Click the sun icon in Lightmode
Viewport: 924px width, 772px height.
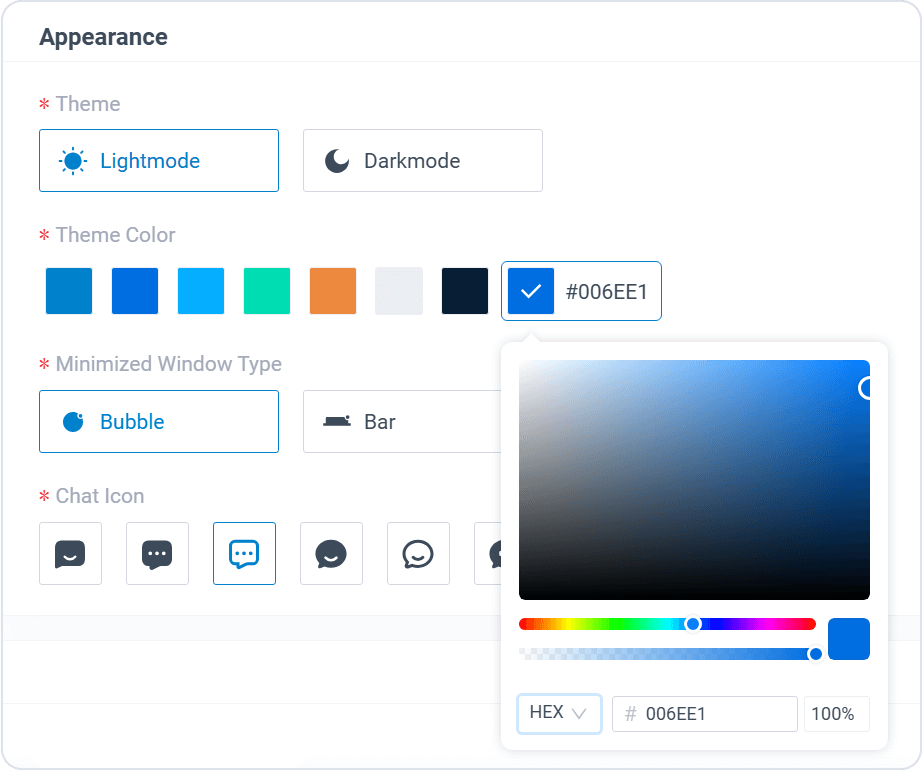pos(73,161)
